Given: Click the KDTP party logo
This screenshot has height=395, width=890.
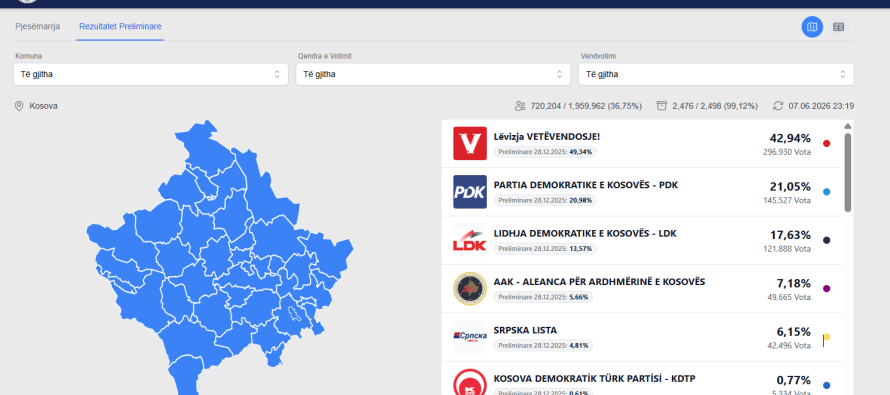Looking at the screenshot, I should coord(470,383).
